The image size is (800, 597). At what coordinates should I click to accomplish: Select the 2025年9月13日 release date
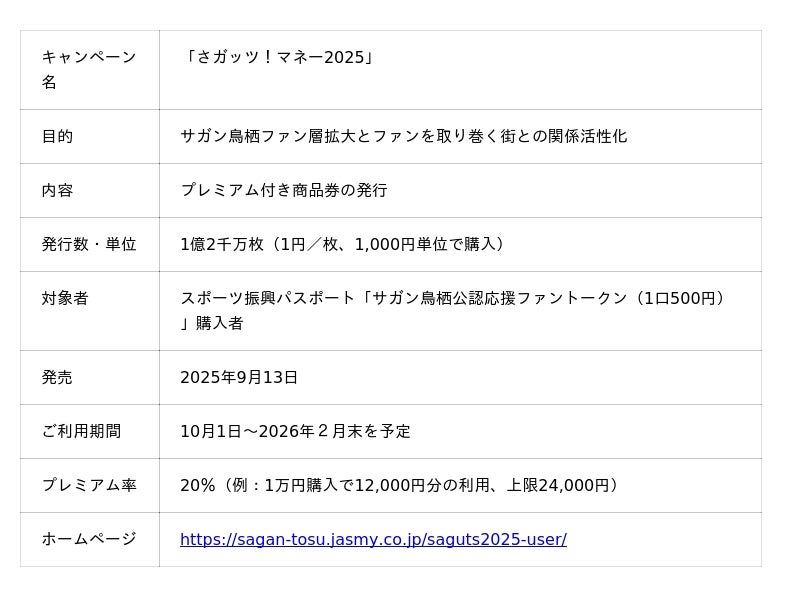pos(239,378)
